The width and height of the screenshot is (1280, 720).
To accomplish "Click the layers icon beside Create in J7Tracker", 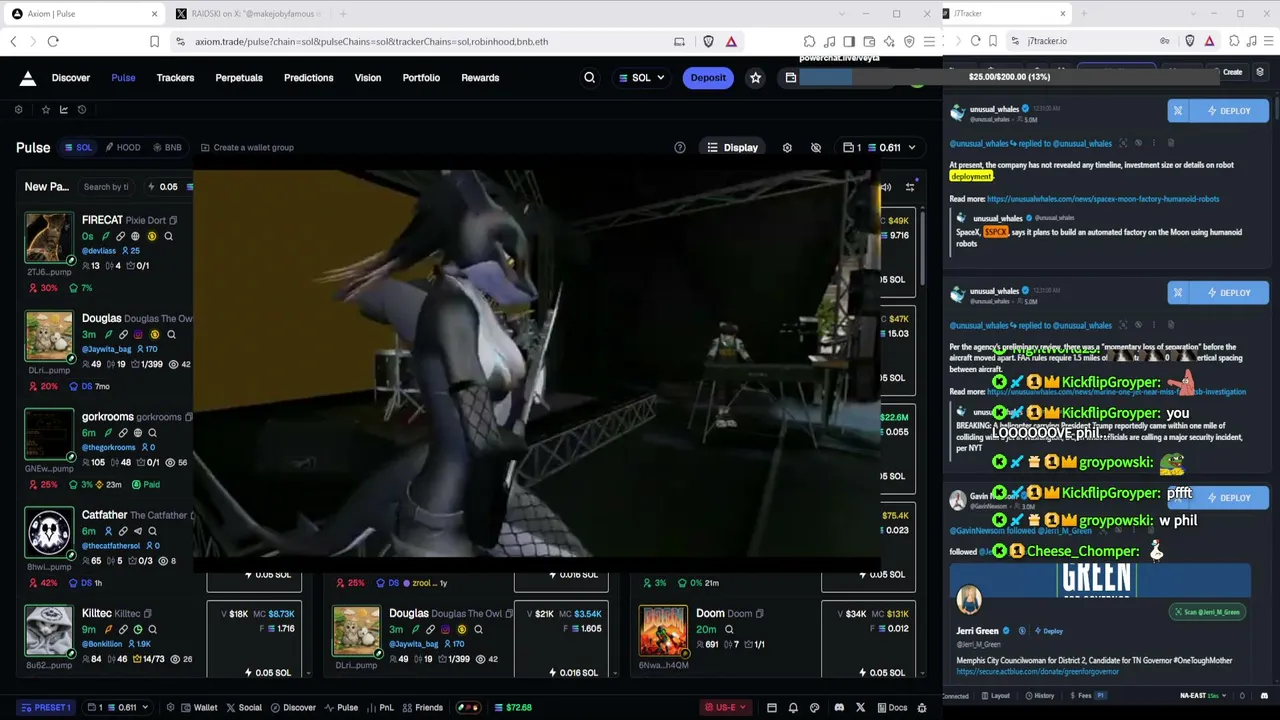I will click(x=1260, y=72).
